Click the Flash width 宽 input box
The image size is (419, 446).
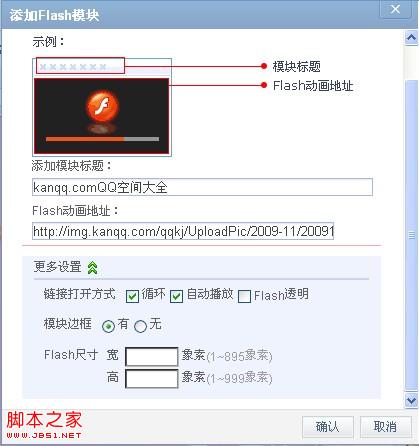(152, 356)
